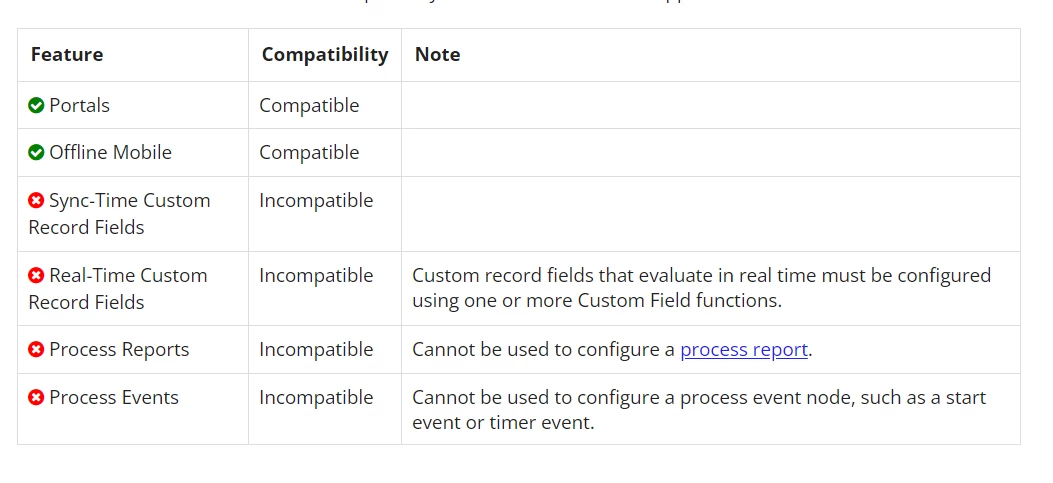Select the Portals feature text
Screen dimensions: 1053x483
tap(79, 105)
